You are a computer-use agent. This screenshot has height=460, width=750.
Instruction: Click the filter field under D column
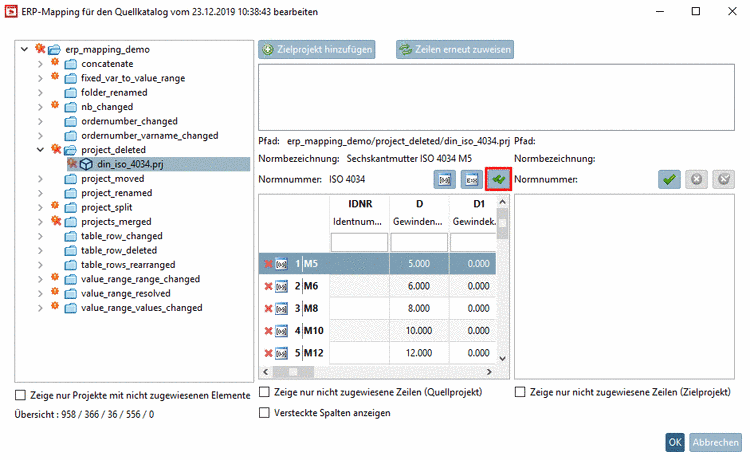pyautogui.click(x=419, y=242)
